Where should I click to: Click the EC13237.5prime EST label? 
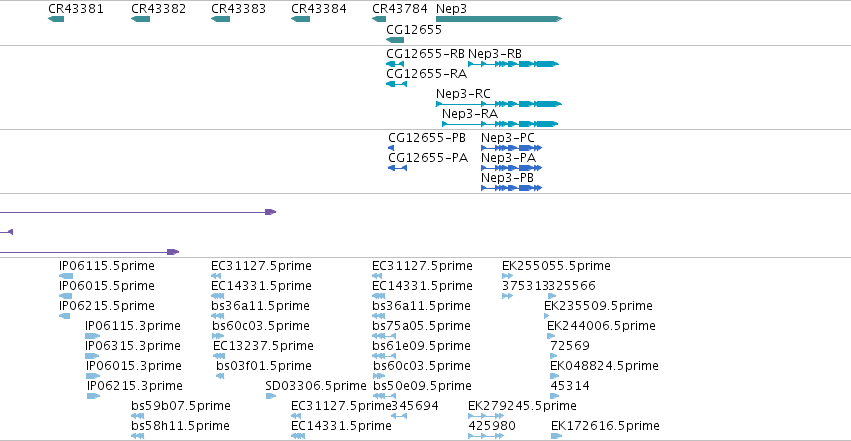click(263, 346)
